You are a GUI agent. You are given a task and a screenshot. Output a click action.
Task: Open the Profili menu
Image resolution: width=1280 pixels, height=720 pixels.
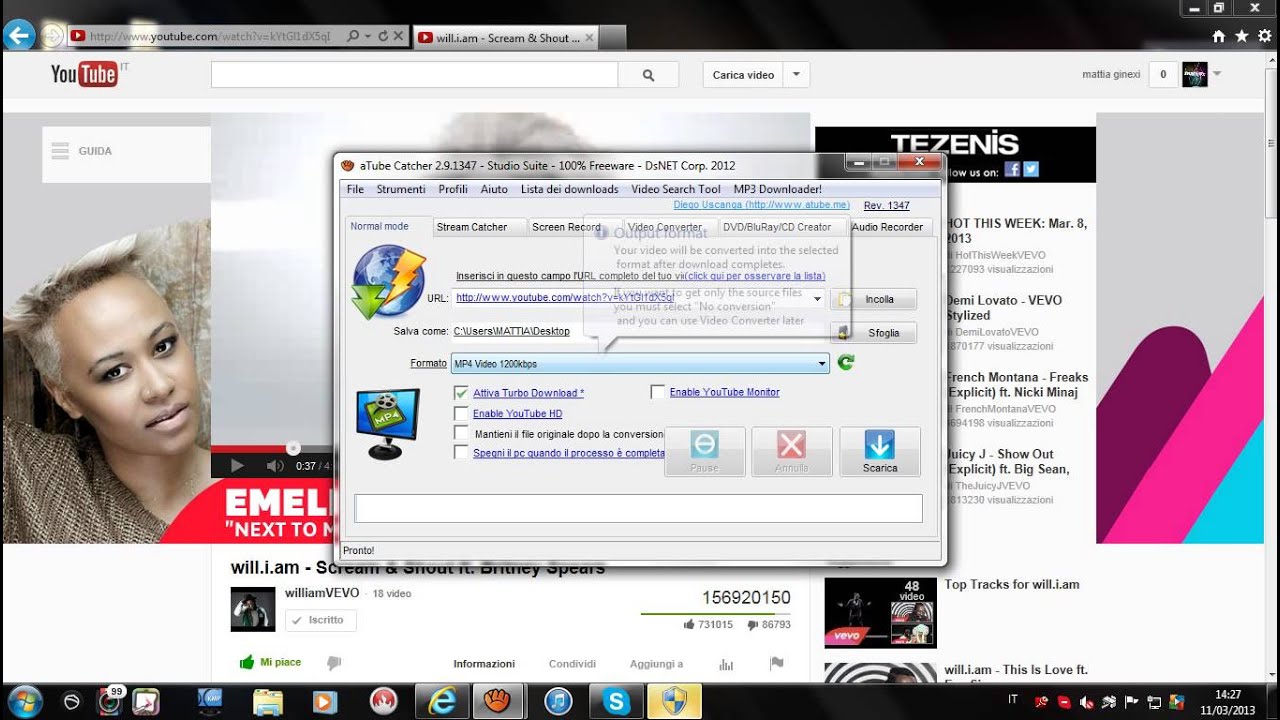(x=453, y=189)
